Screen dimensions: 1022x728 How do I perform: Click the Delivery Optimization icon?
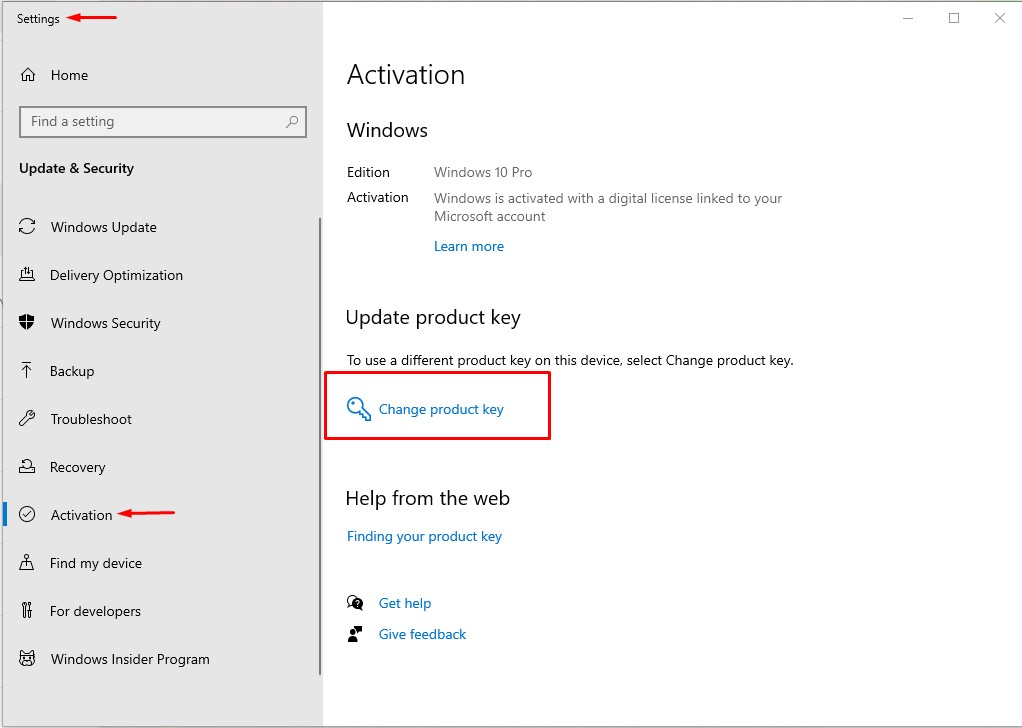(x=27, y=274)
